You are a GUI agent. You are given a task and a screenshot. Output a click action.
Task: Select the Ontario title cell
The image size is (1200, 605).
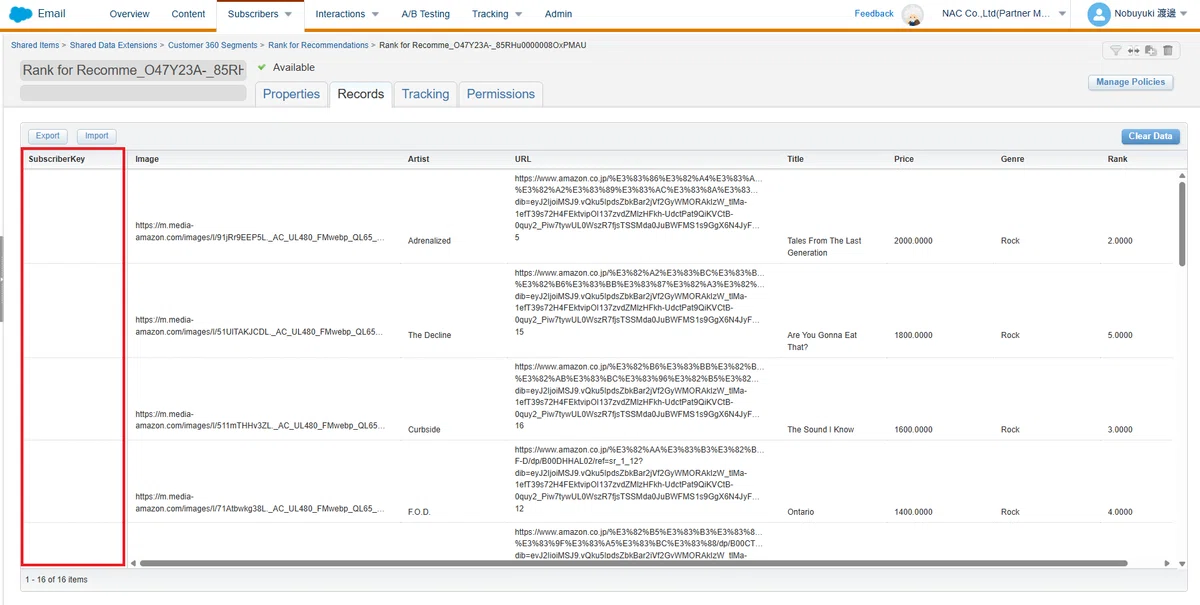click(801, 512)
